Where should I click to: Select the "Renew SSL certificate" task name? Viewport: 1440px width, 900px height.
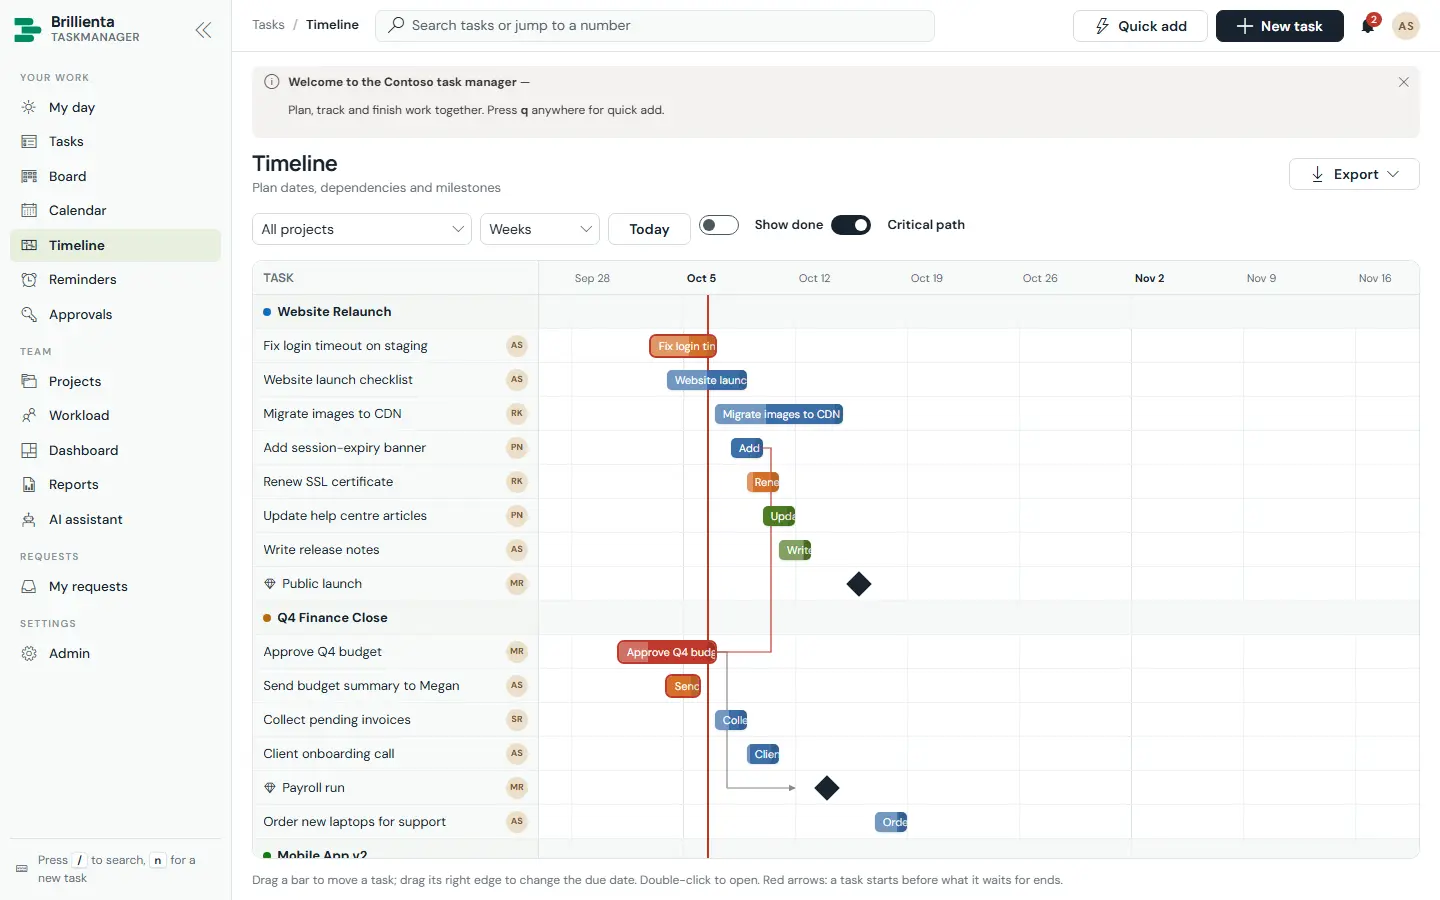pos(328,482)
